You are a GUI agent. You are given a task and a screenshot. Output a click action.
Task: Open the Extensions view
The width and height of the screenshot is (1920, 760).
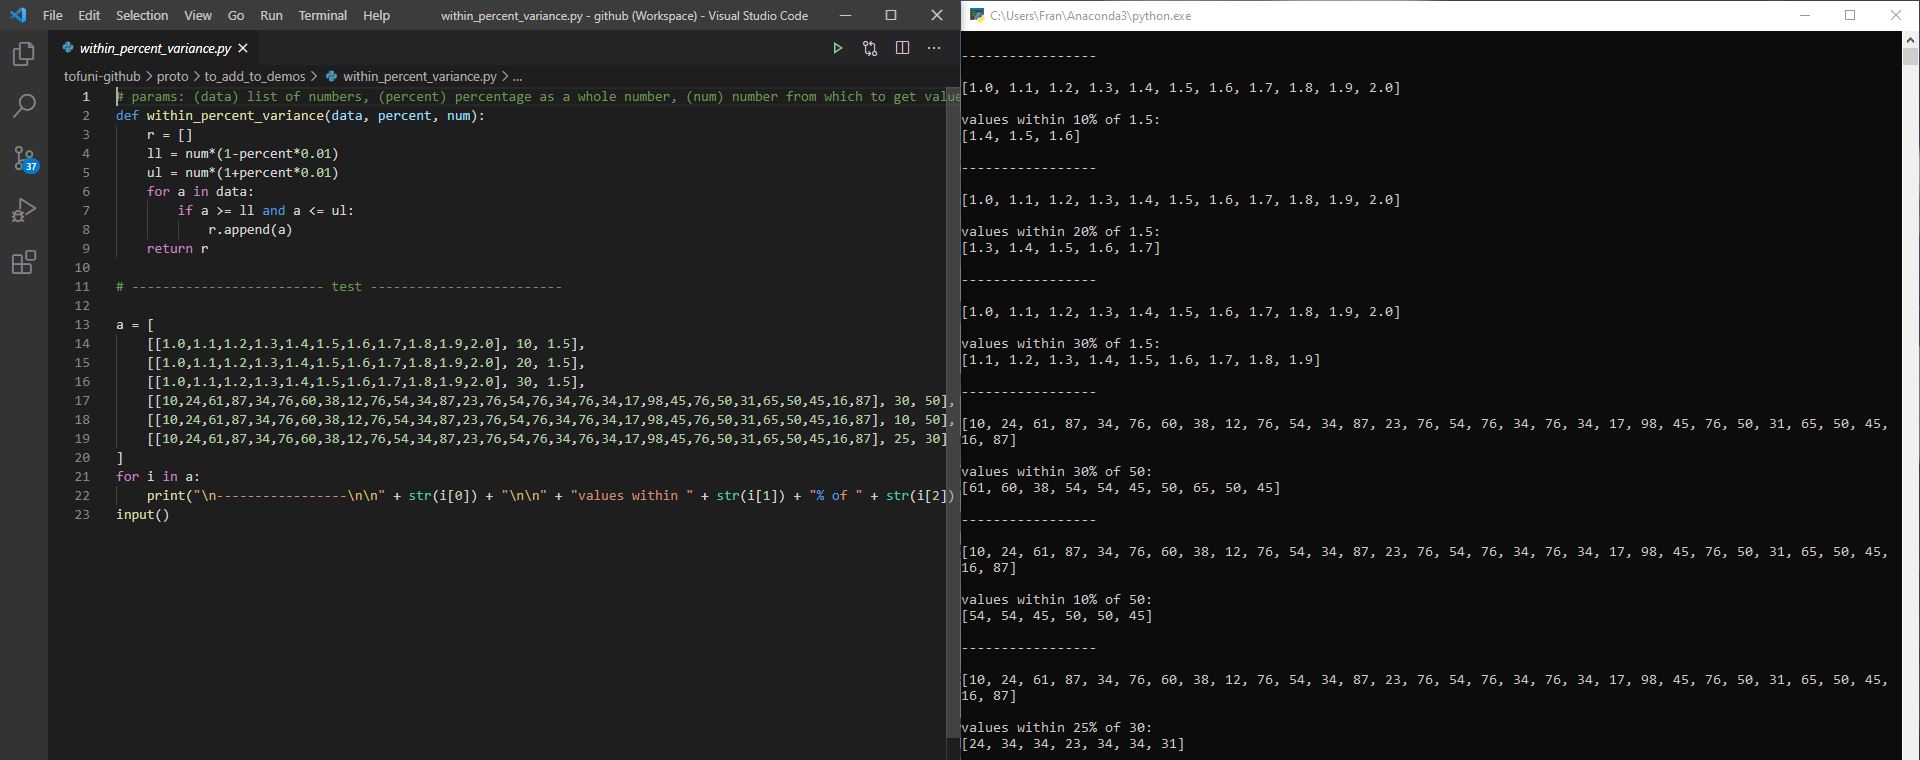[x=24, y=262]
